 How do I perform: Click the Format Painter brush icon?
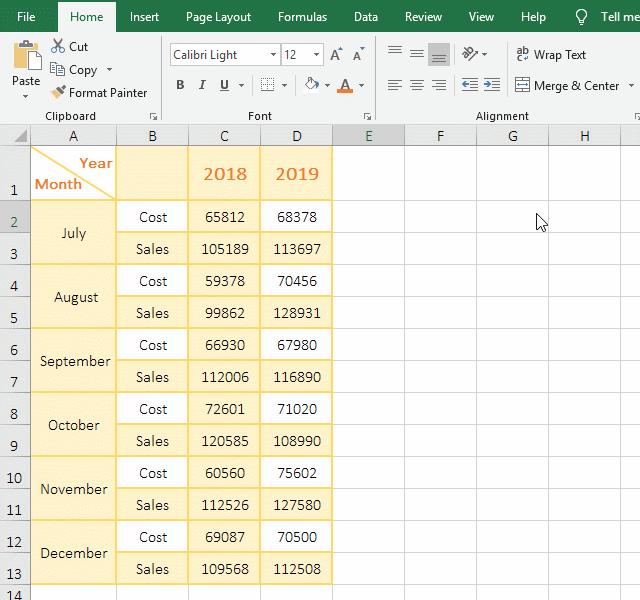click(x=59, y=92)
